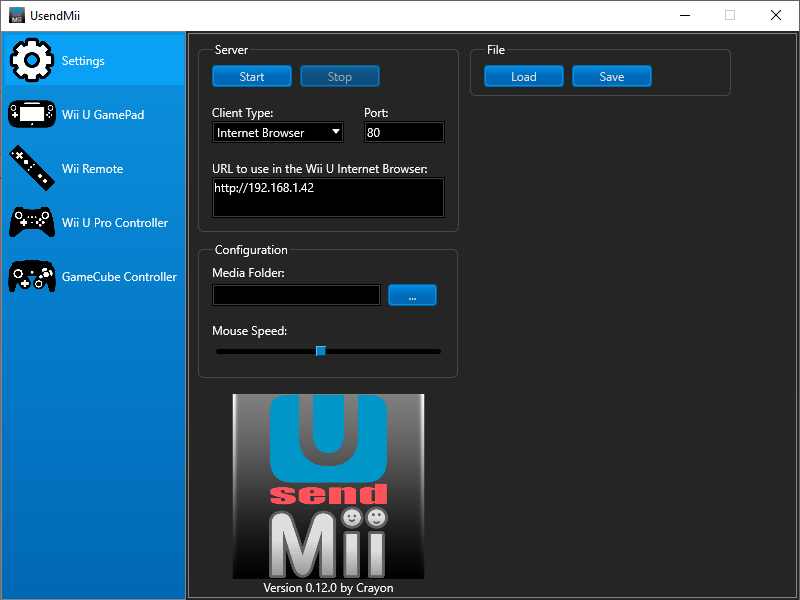Select GameCube Controller tab label
Screen dimensions: 800x600
(119, 277)
